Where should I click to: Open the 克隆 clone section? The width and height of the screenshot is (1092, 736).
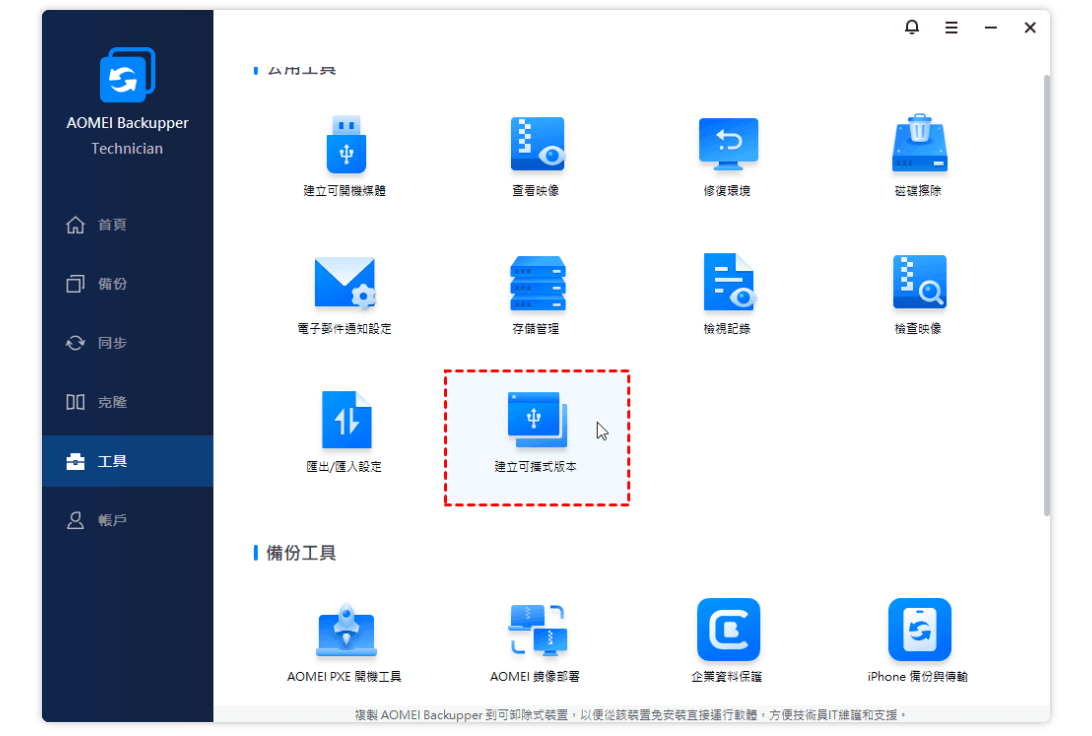point(127,402)
